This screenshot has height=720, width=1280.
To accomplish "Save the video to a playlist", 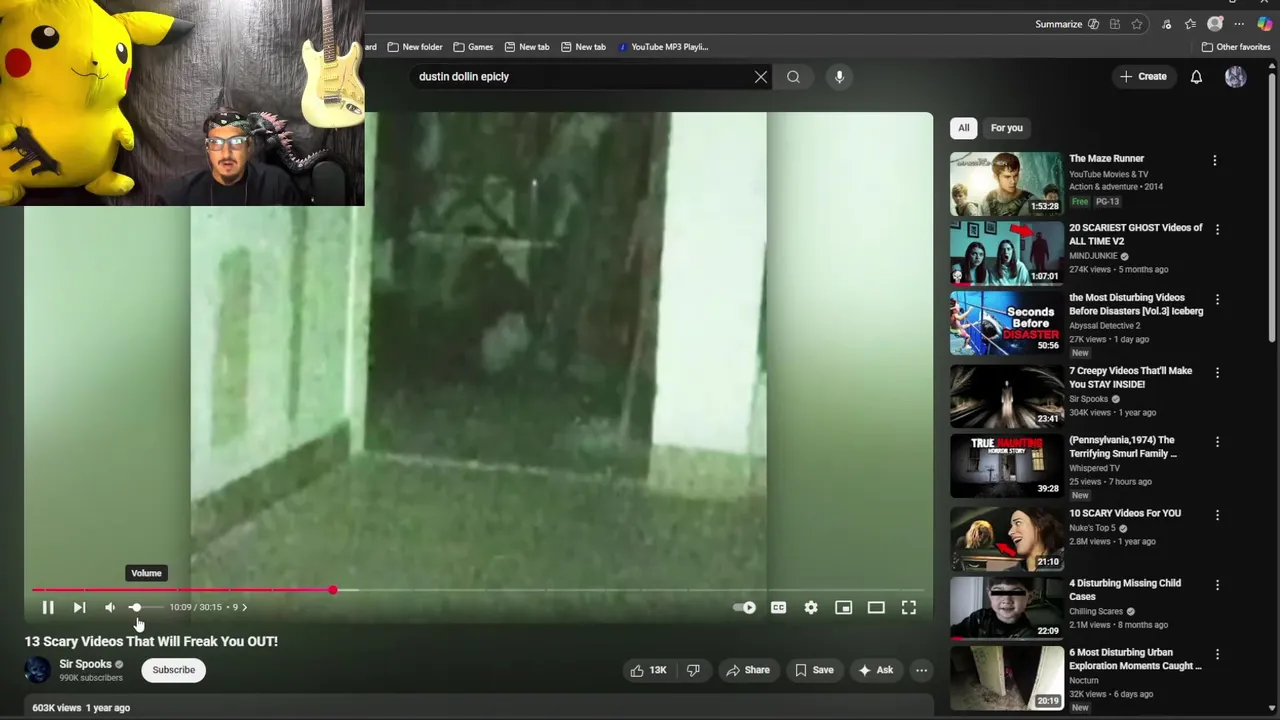I will coord(813,670).
